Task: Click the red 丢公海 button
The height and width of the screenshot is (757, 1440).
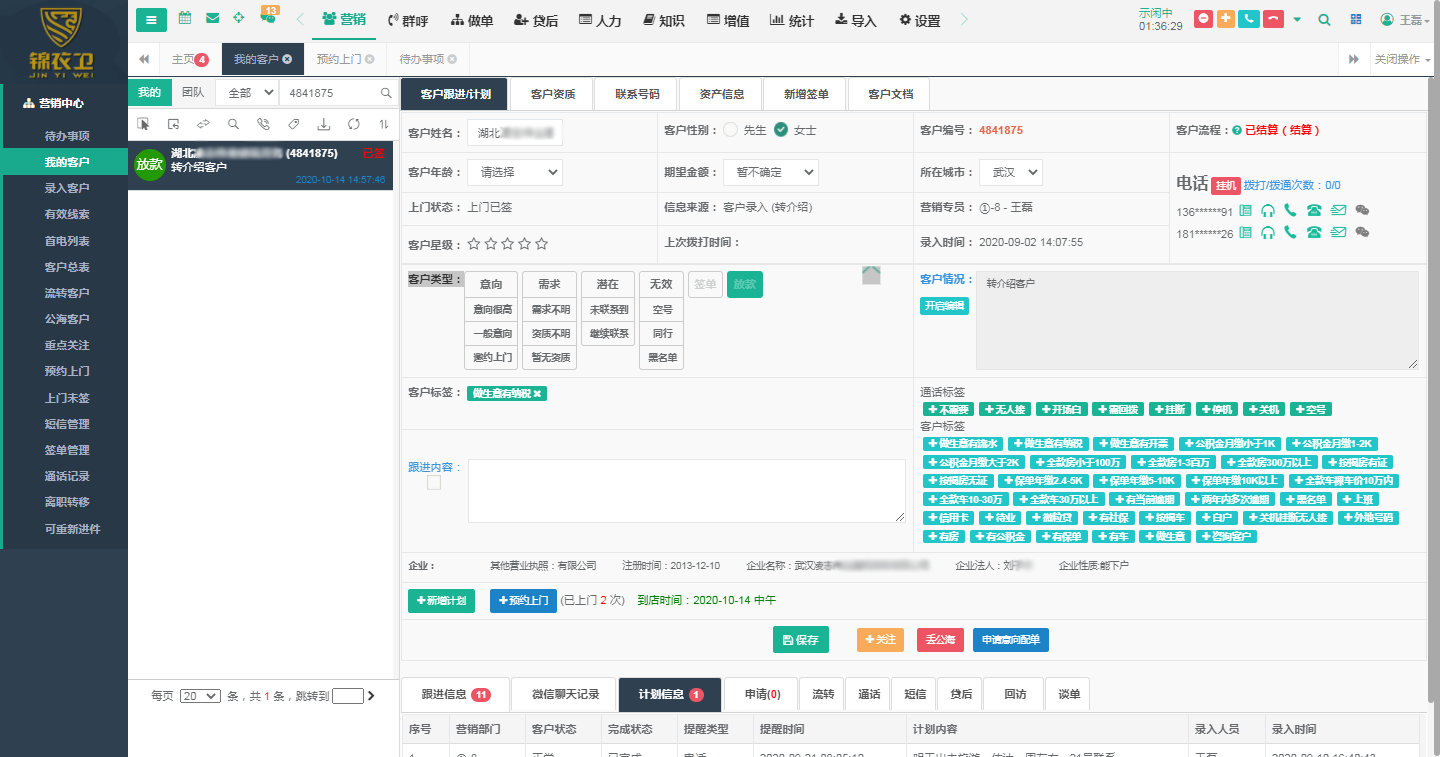Action: point(940,640)
